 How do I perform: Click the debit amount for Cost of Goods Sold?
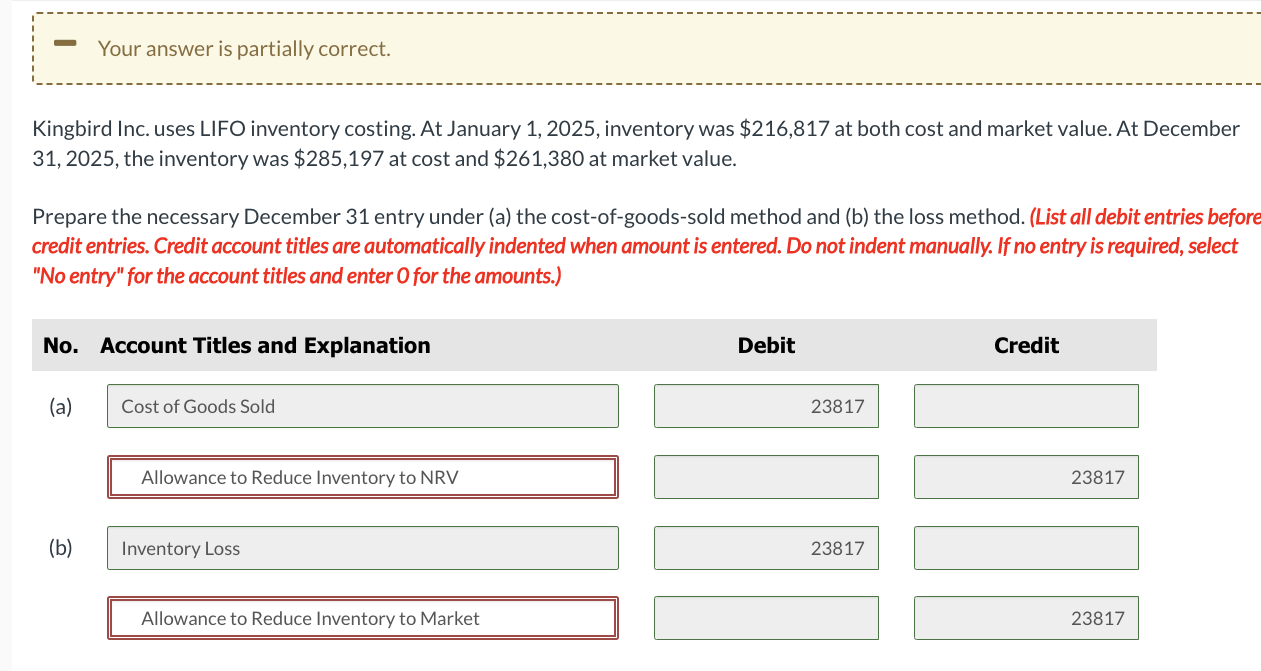[x=766, y=406]
